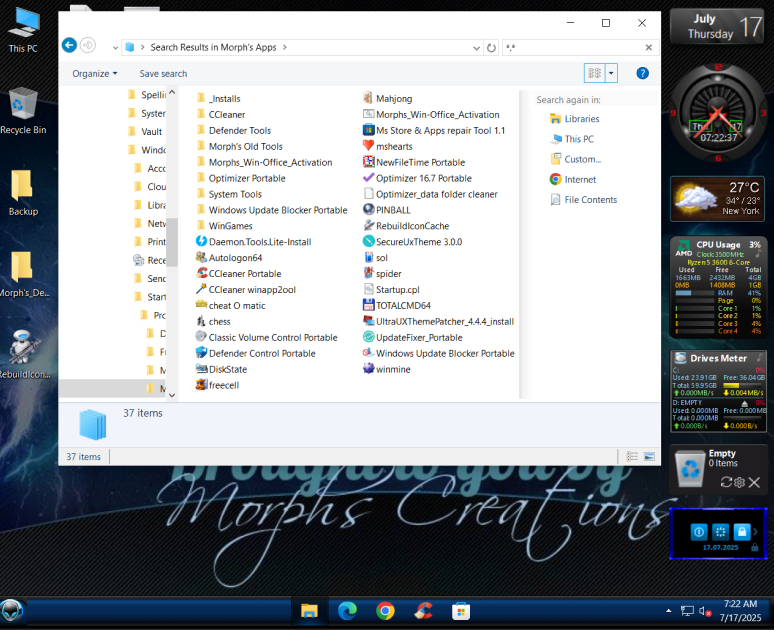
Task: Expand breadcrumb chevron before Search Results
Action: [142, 47]
